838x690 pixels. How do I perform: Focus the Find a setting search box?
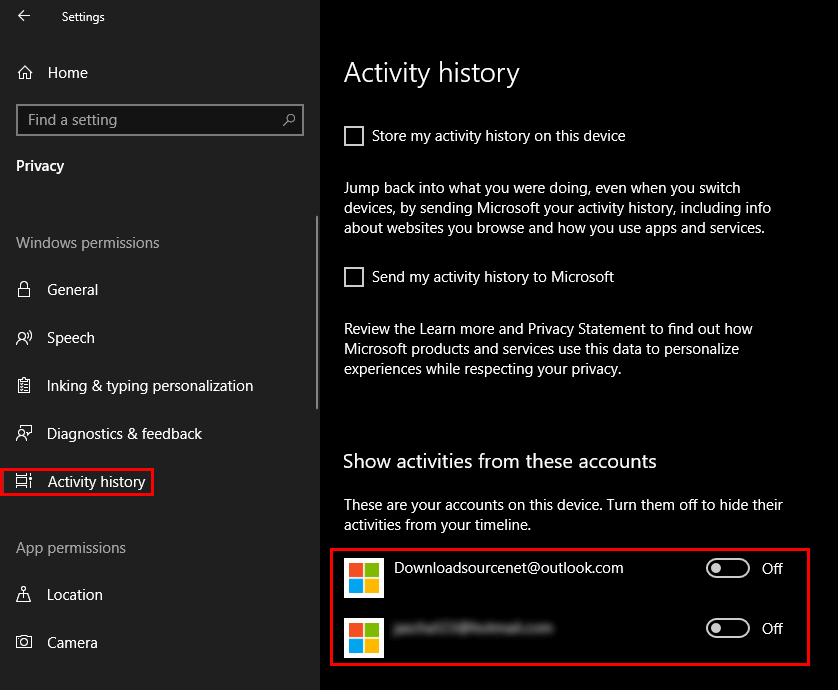(160, 120)
